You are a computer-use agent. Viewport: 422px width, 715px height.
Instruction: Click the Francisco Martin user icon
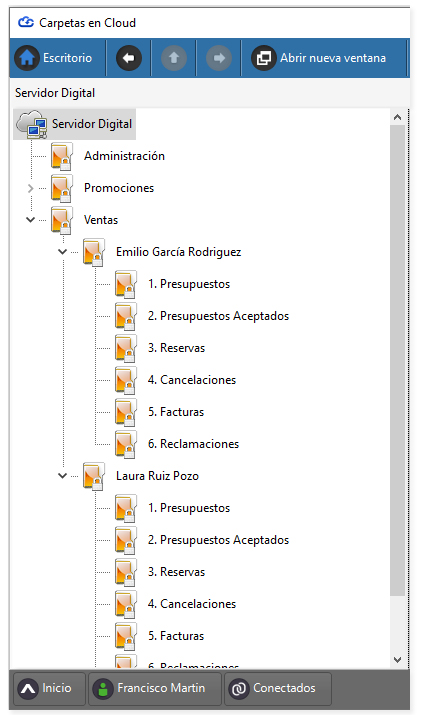click(103, 689)
